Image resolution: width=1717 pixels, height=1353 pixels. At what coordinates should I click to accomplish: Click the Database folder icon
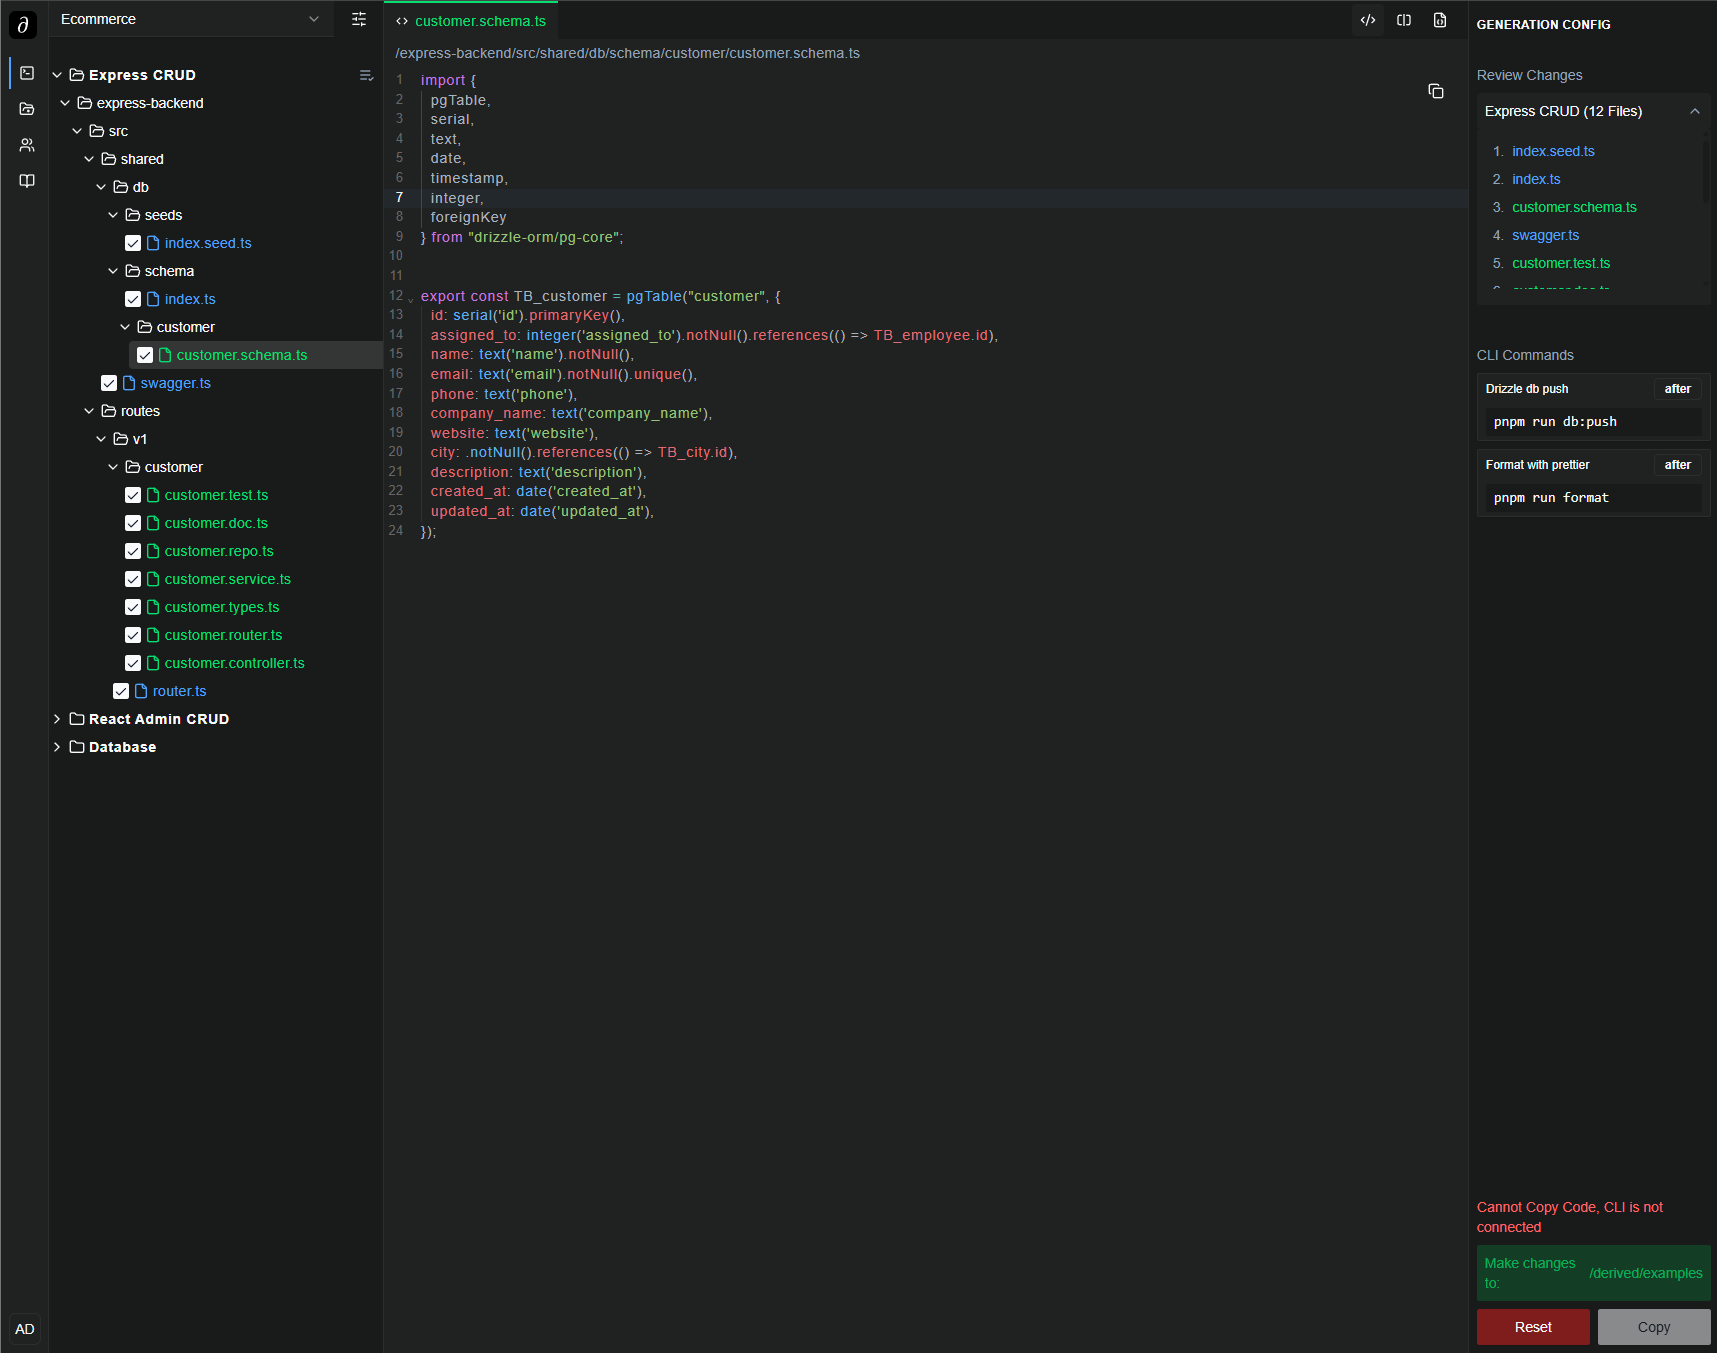[x=77, y=747]
